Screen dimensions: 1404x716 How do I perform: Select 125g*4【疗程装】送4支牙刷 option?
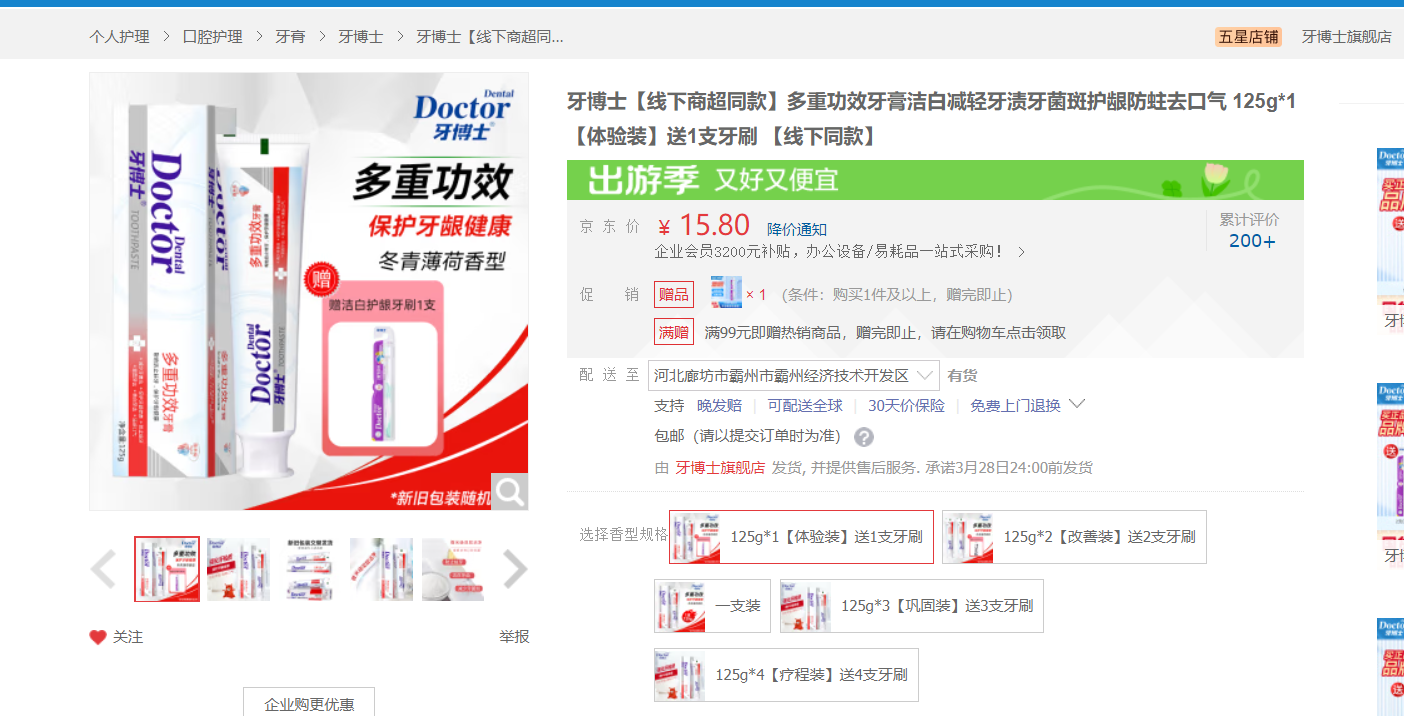[x=786, y=675]
